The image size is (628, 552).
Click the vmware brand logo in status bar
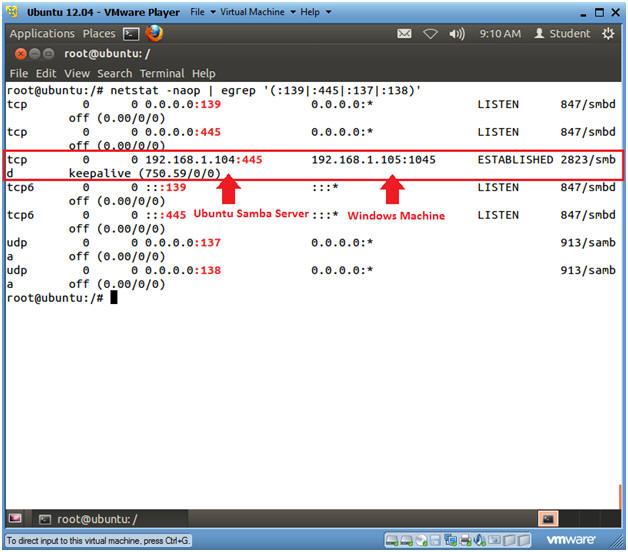571,540
